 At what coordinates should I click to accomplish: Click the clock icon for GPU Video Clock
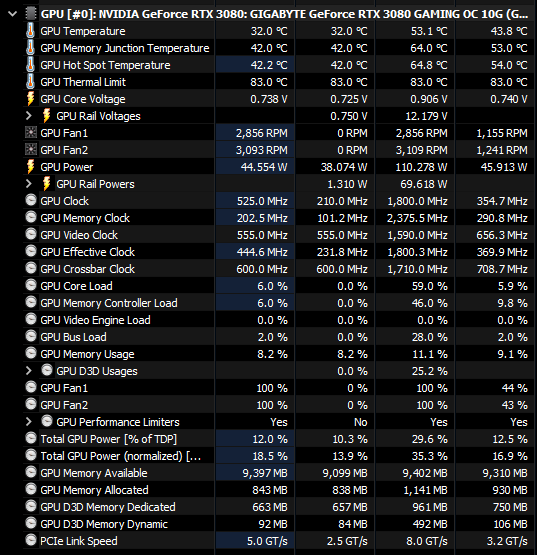click(31, 234)
